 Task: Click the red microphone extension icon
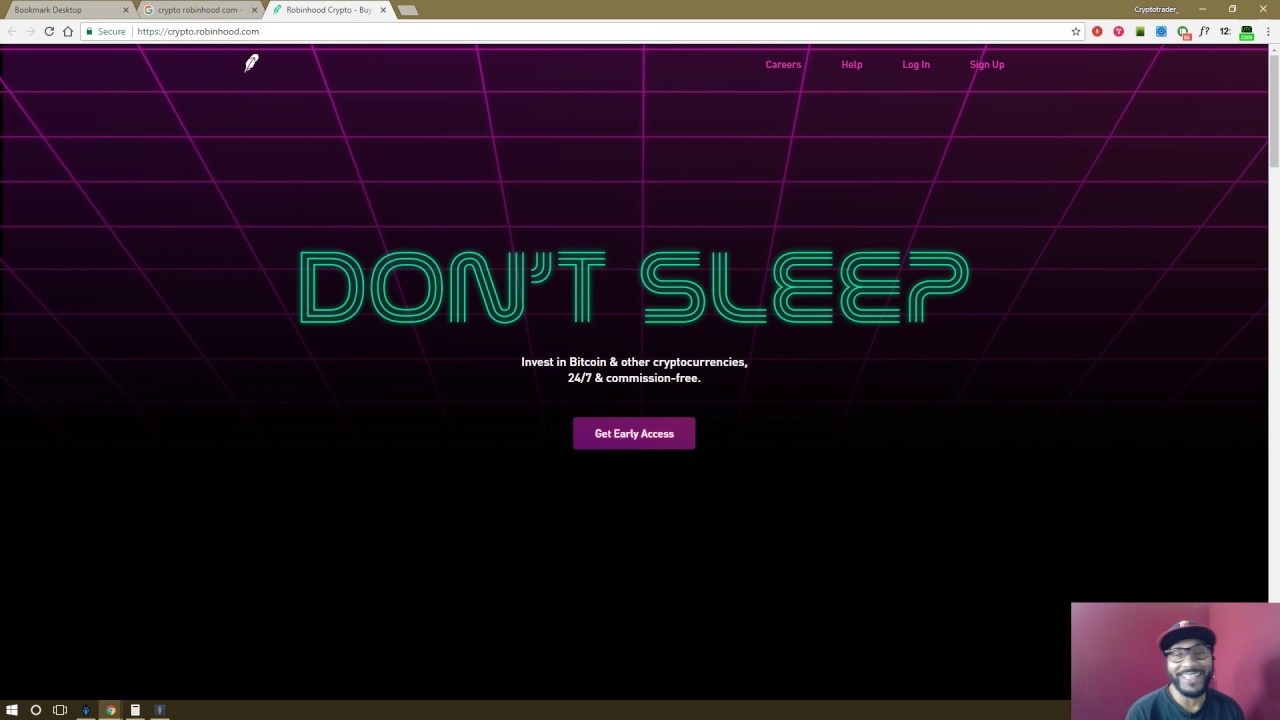click(1097, 32)
